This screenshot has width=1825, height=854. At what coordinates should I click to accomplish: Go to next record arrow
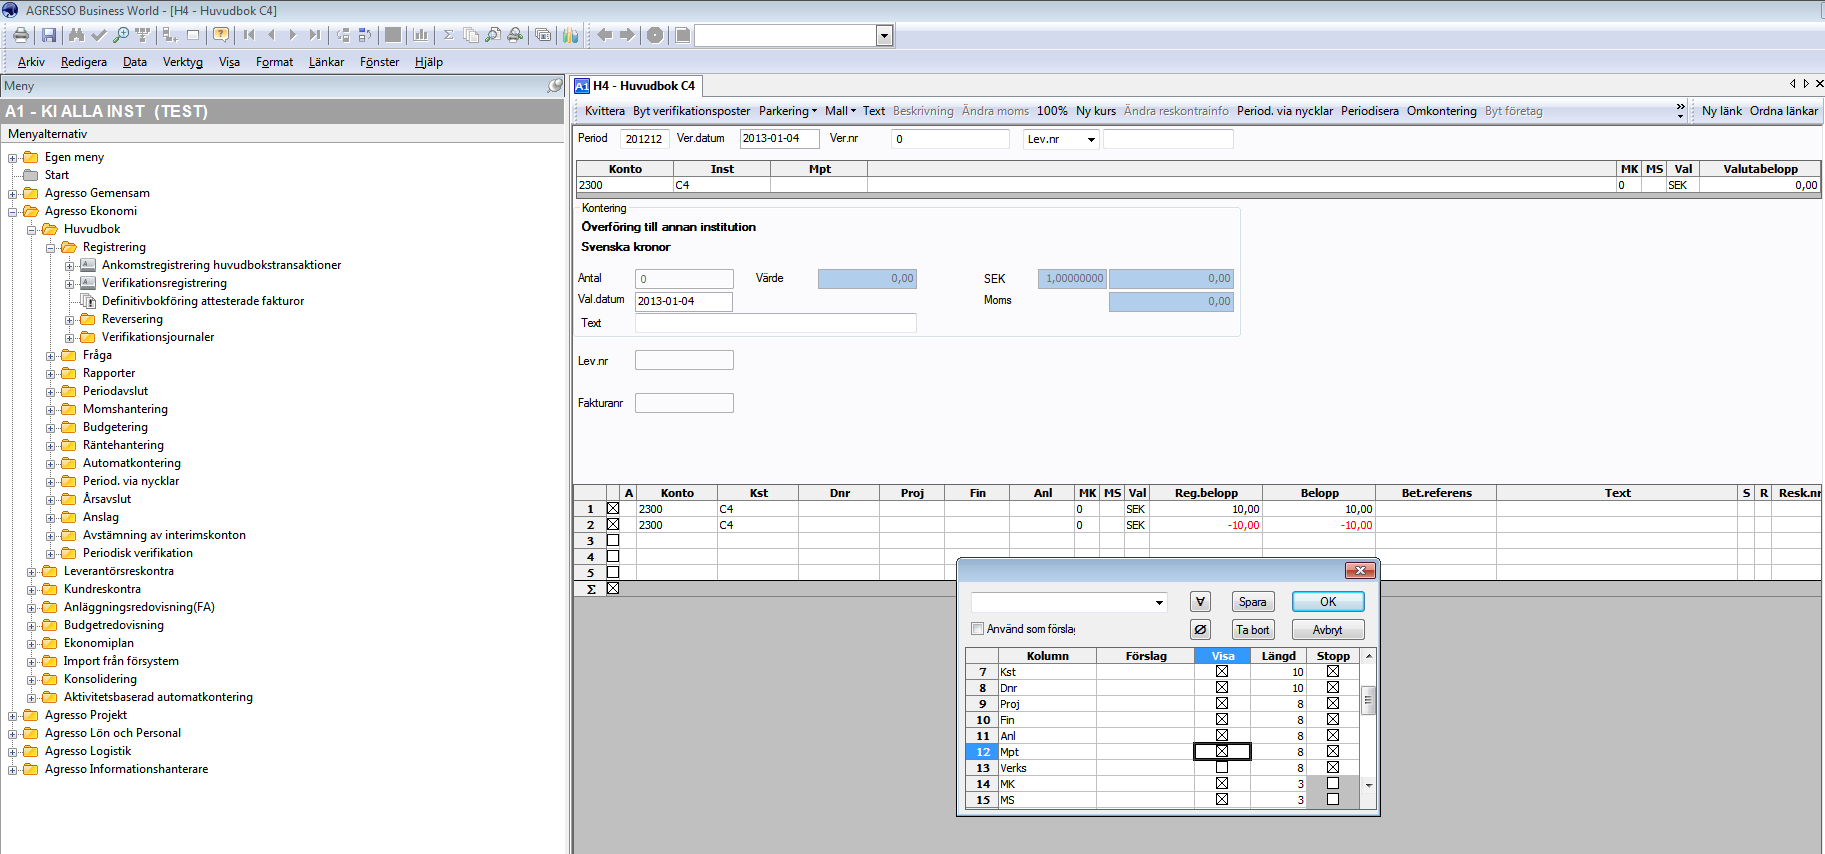[x=293, y=35]
